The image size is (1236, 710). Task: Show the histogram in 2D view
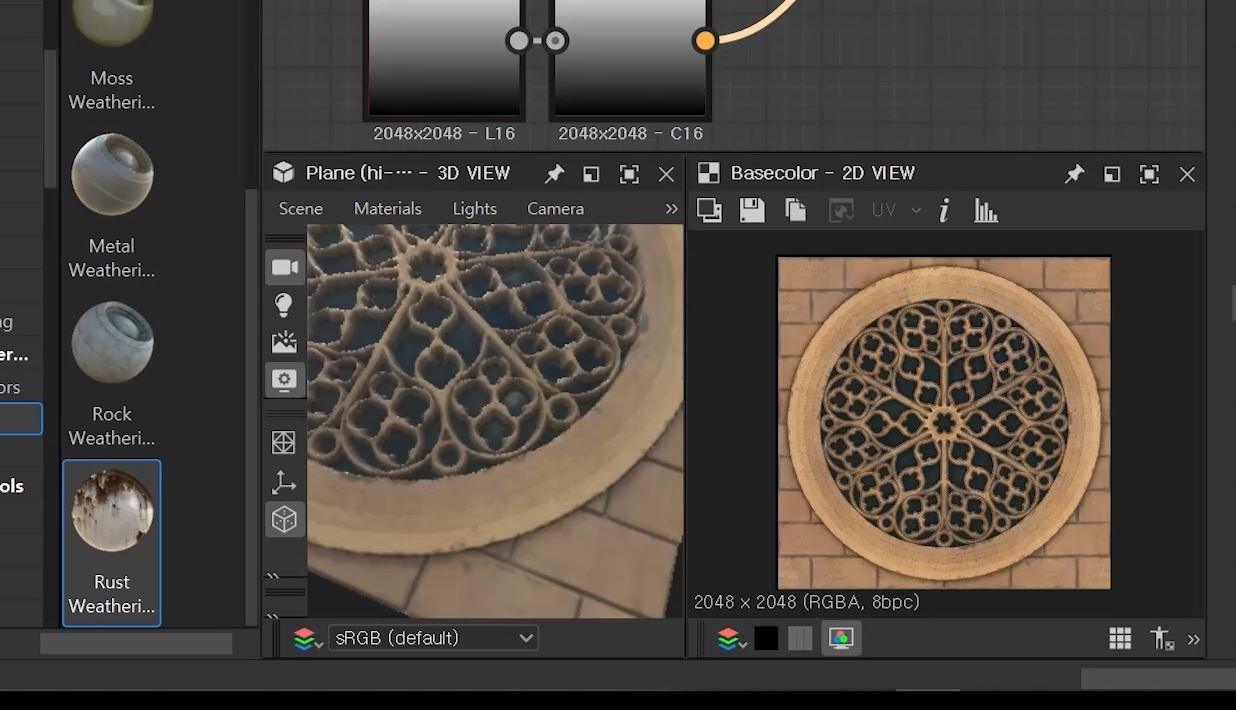[x=986, y=210]
